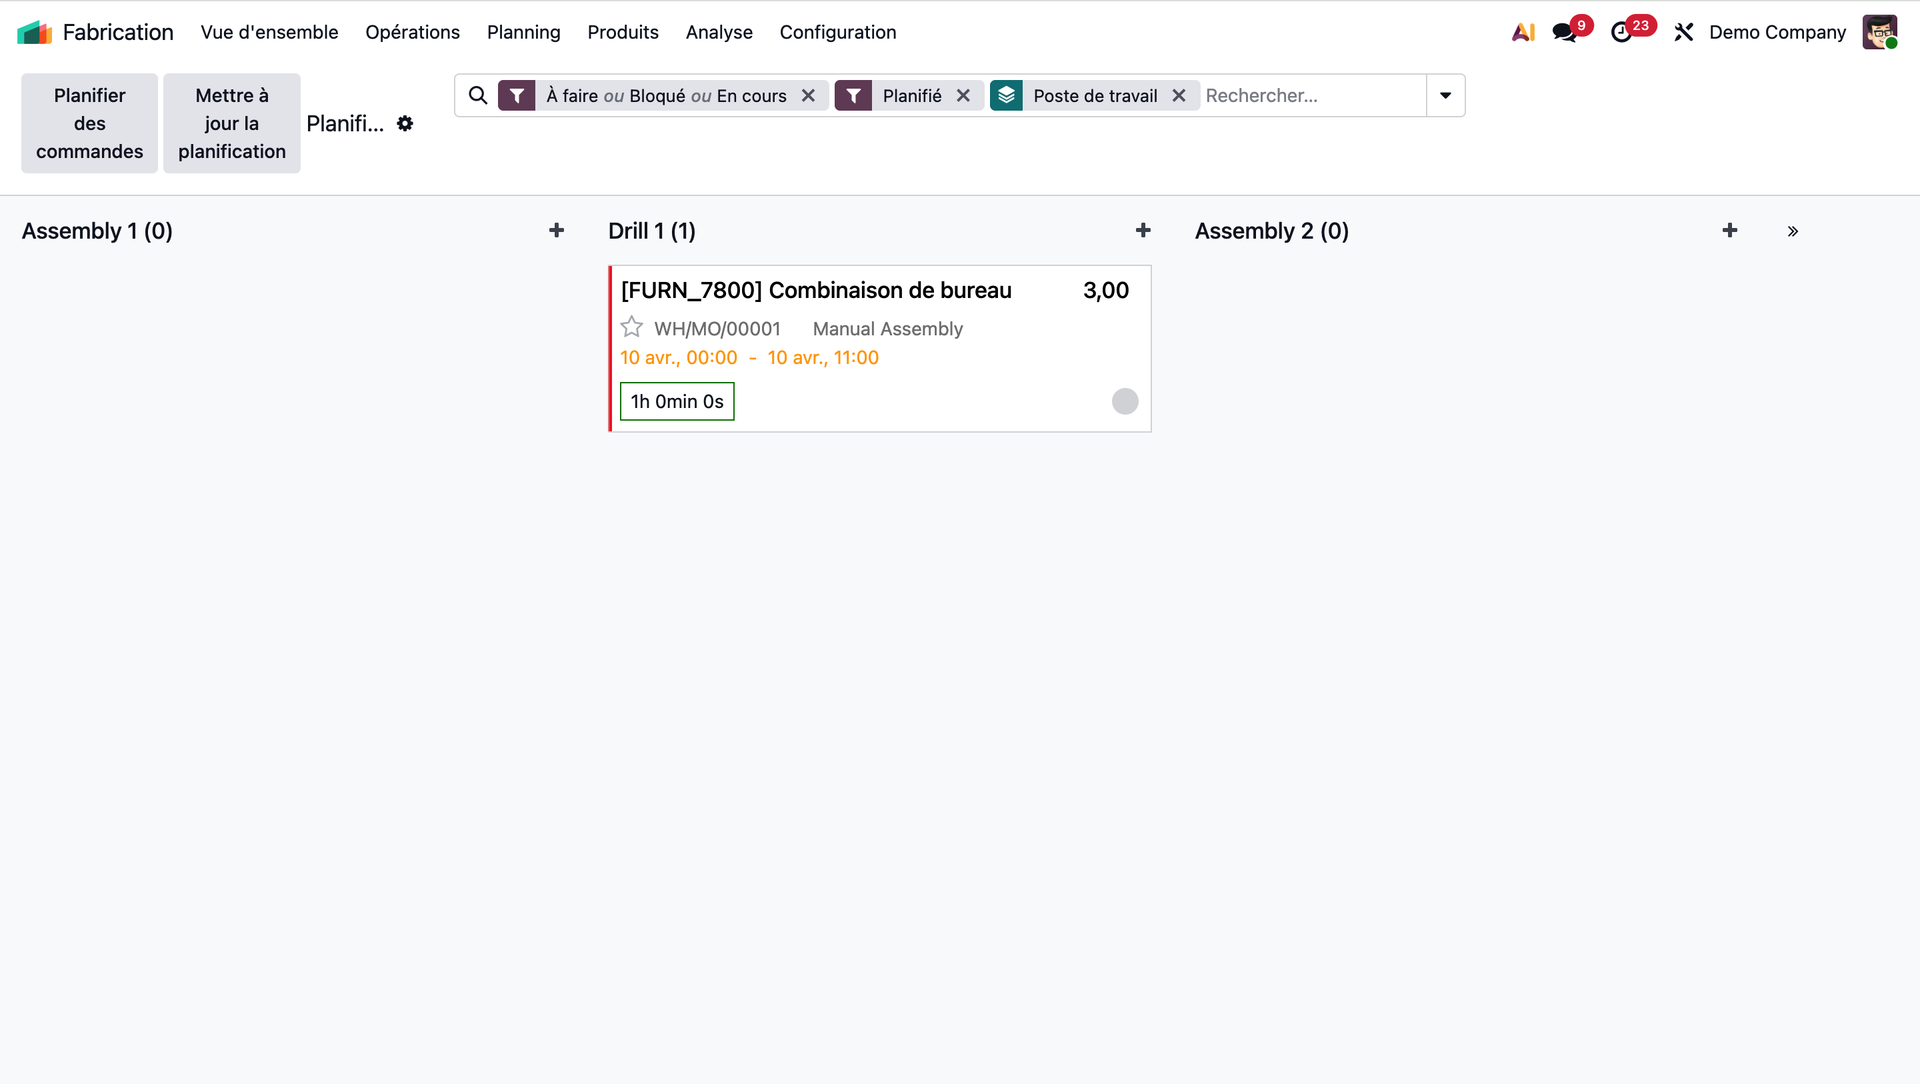Screen dimensions: 1920x1084
Task: Expand the folded kanban column chevron
Action: point(1793,232)
